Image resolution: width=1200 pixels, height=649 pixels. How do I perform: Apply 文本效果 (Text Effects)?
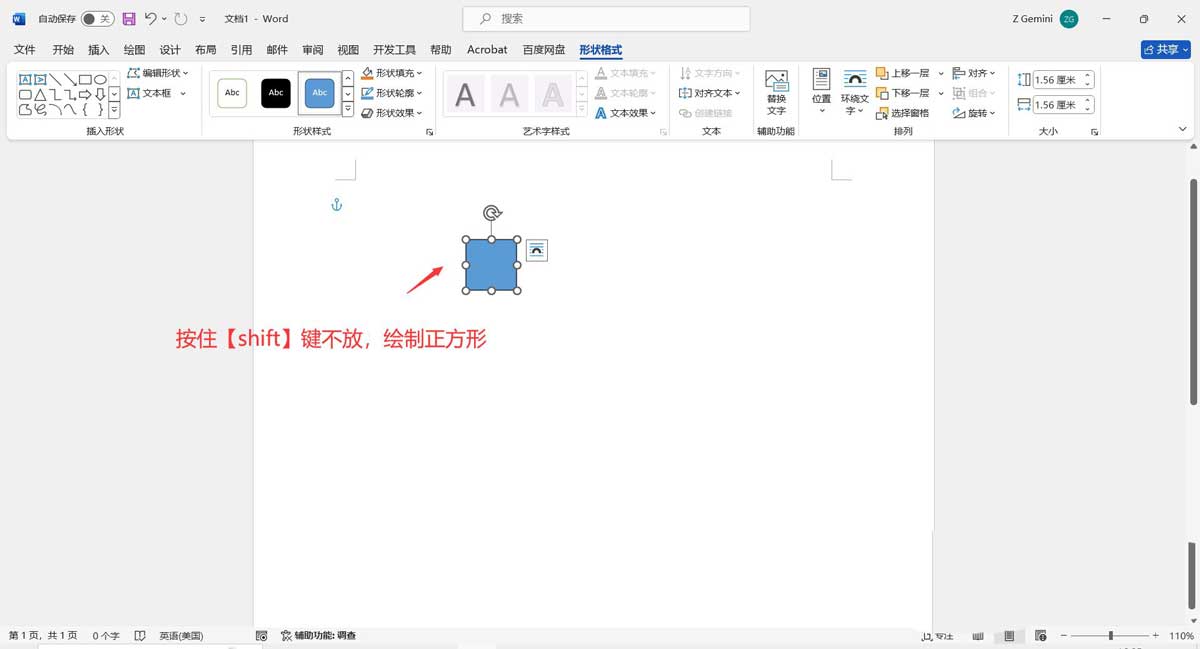(625, 112)
